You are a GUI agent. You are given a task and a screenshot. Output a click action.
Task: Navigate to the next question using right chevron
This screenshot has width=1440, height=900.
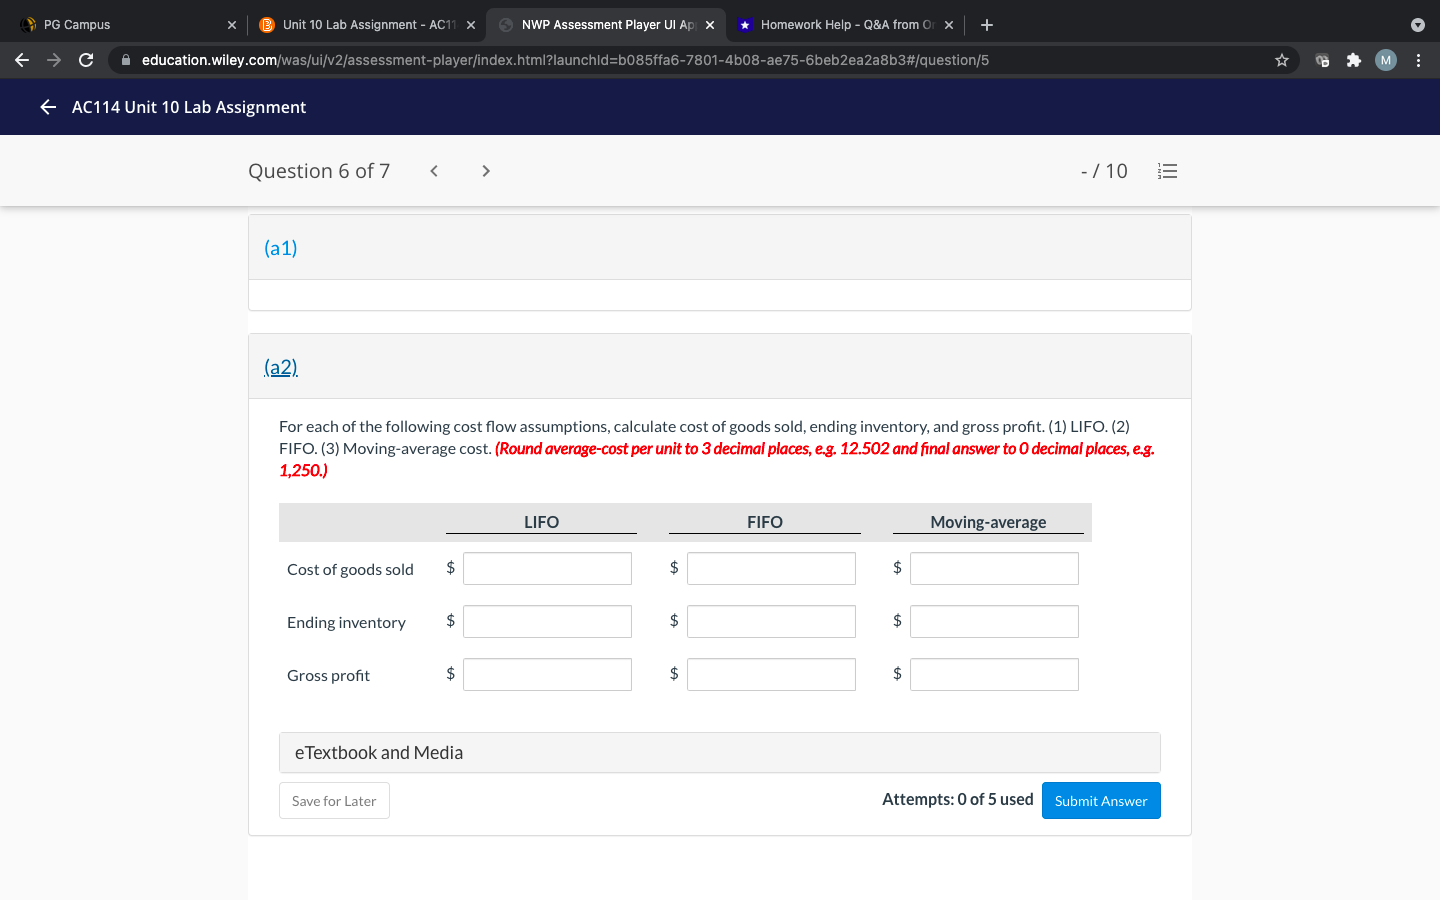(x=485, y=170)
